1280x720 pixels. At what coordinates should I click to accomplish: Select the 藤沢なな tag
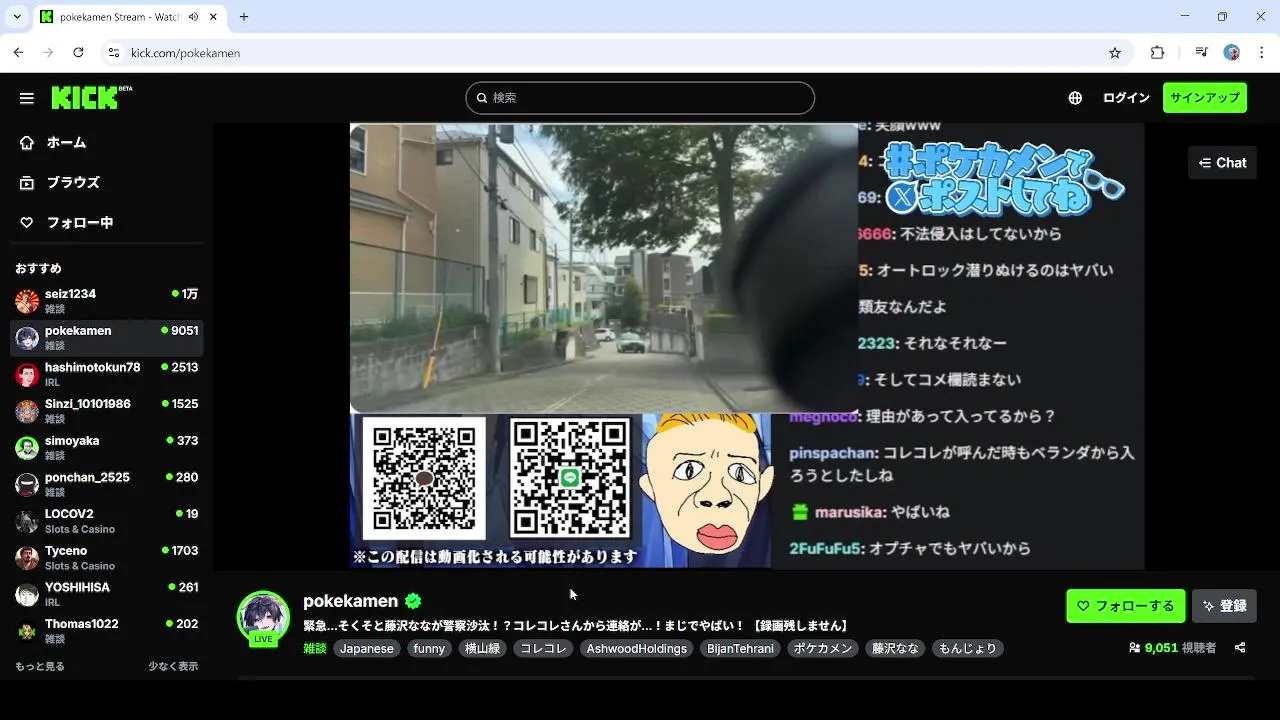click(895, 649)
